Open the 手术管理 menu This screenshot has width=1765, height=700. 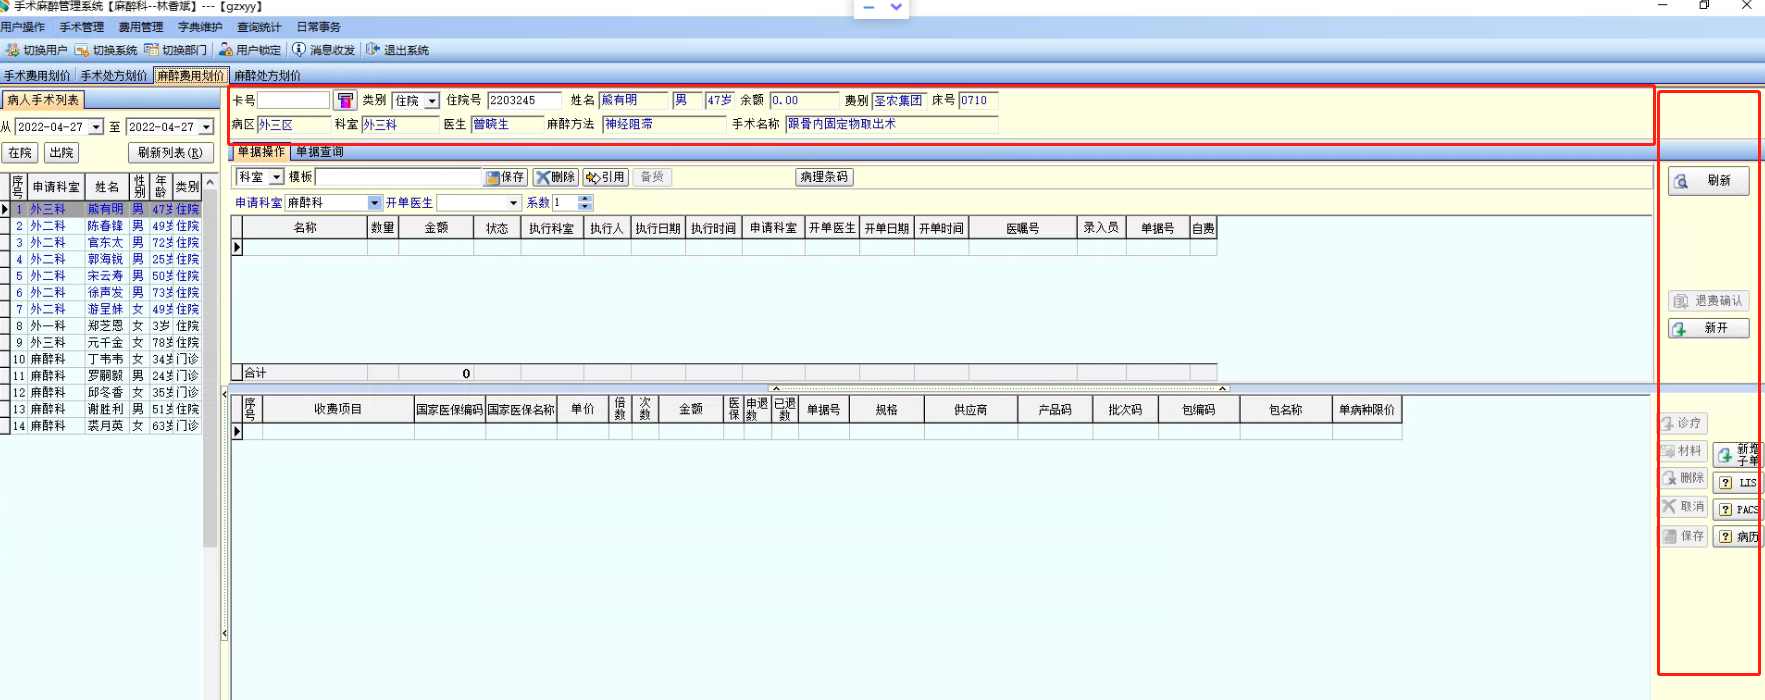[x=82, y=27]
